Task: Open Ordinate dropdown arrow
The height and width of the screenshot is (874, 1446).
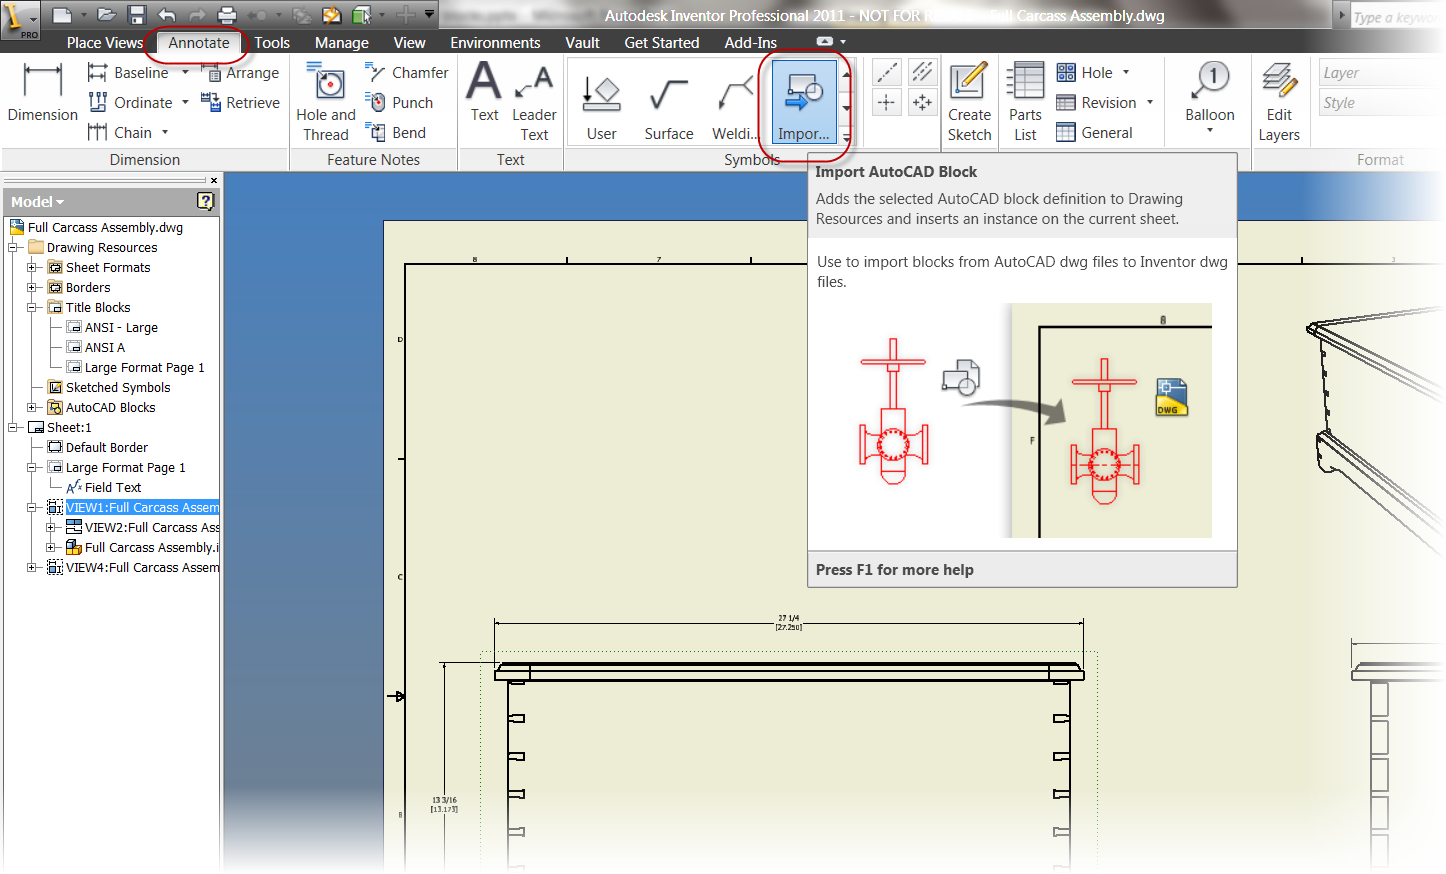Action: tap(185, 102)
